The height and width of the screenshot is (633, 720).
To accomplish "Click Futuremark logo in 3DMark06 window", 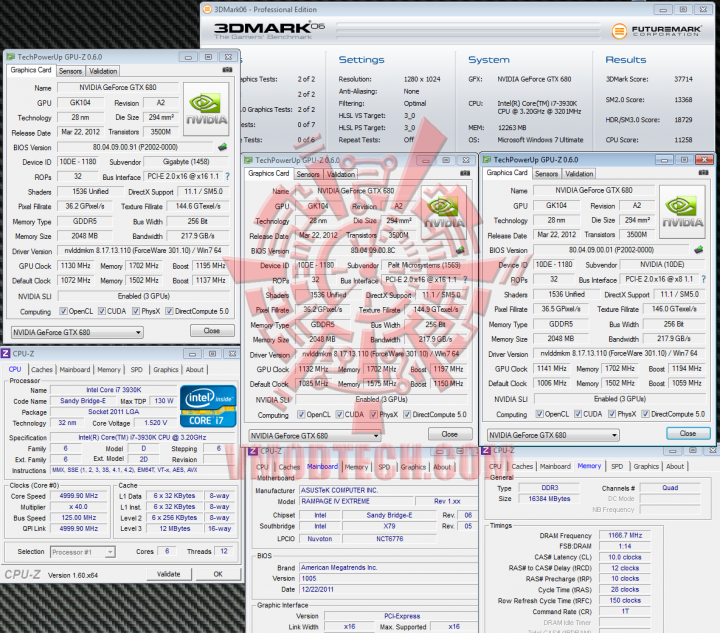I will (x=656, y=31).
